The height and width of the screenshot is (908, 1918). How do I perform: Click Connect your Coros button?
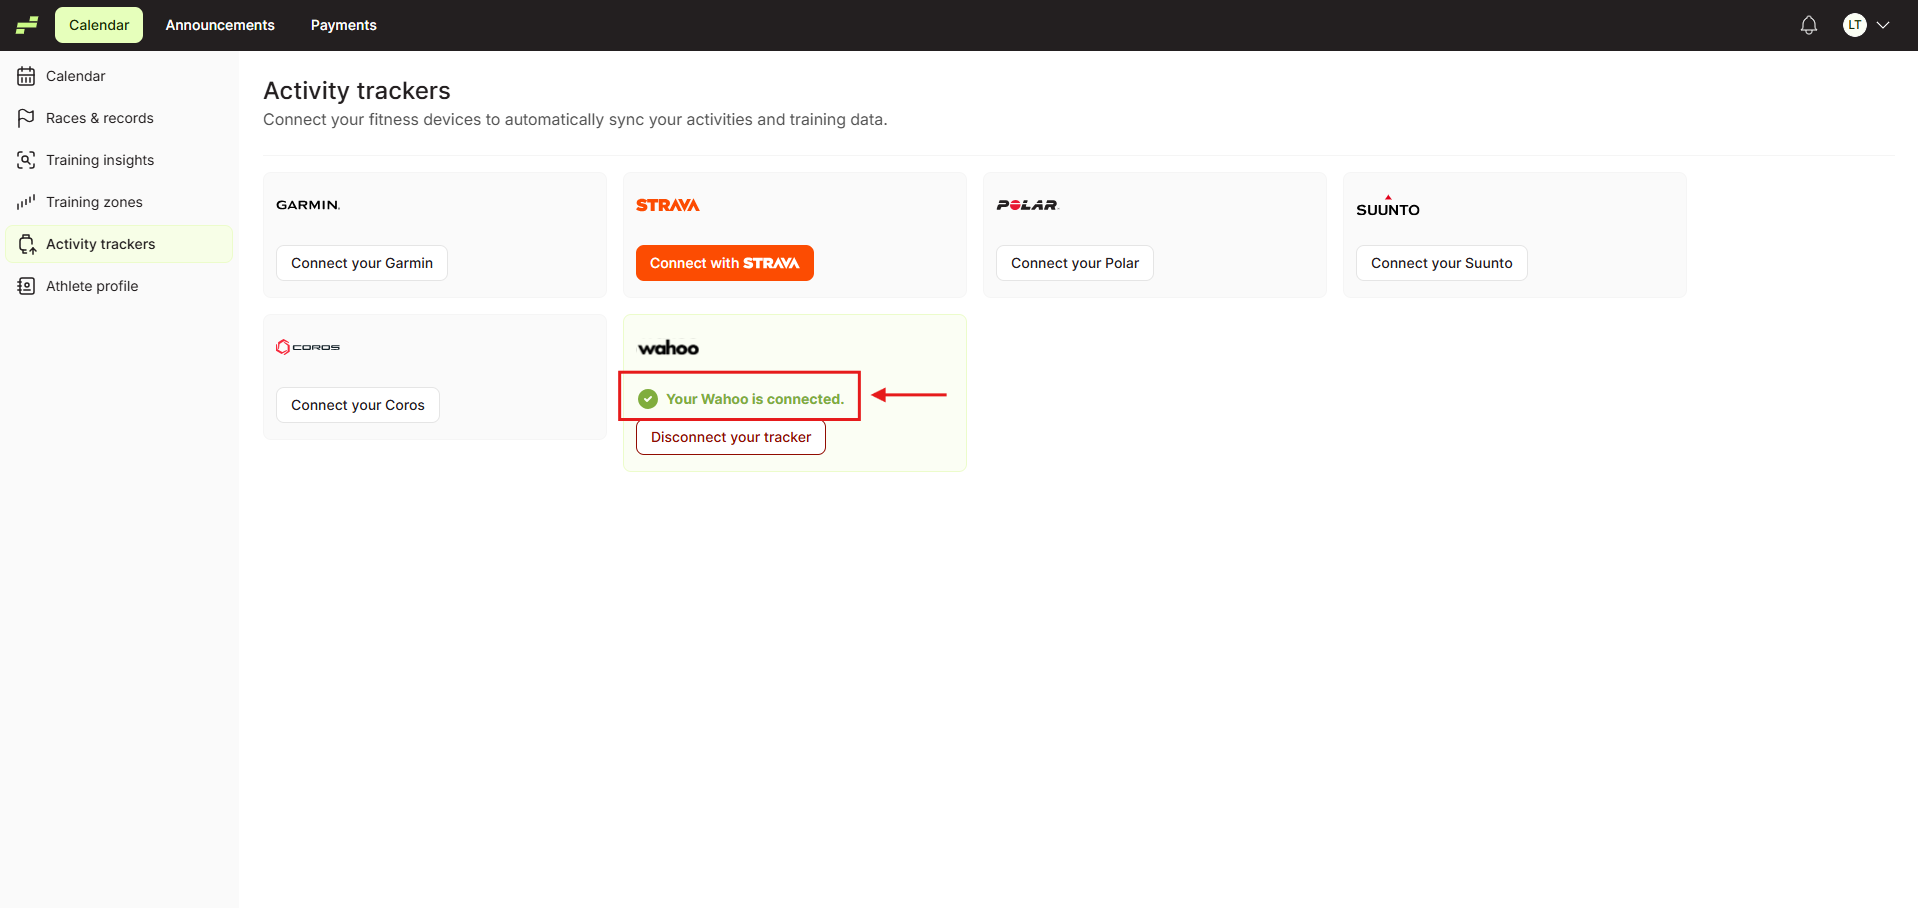(x=358, y=405)
